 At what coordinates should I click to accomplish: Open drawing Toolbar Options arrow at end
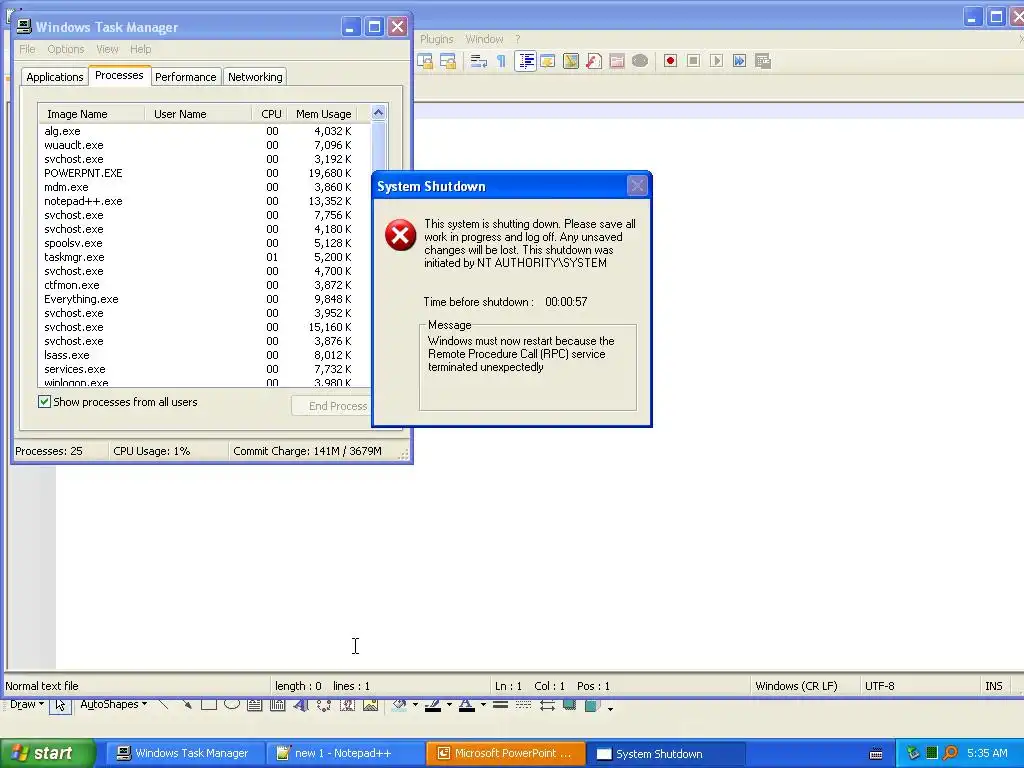coord(610,707)
